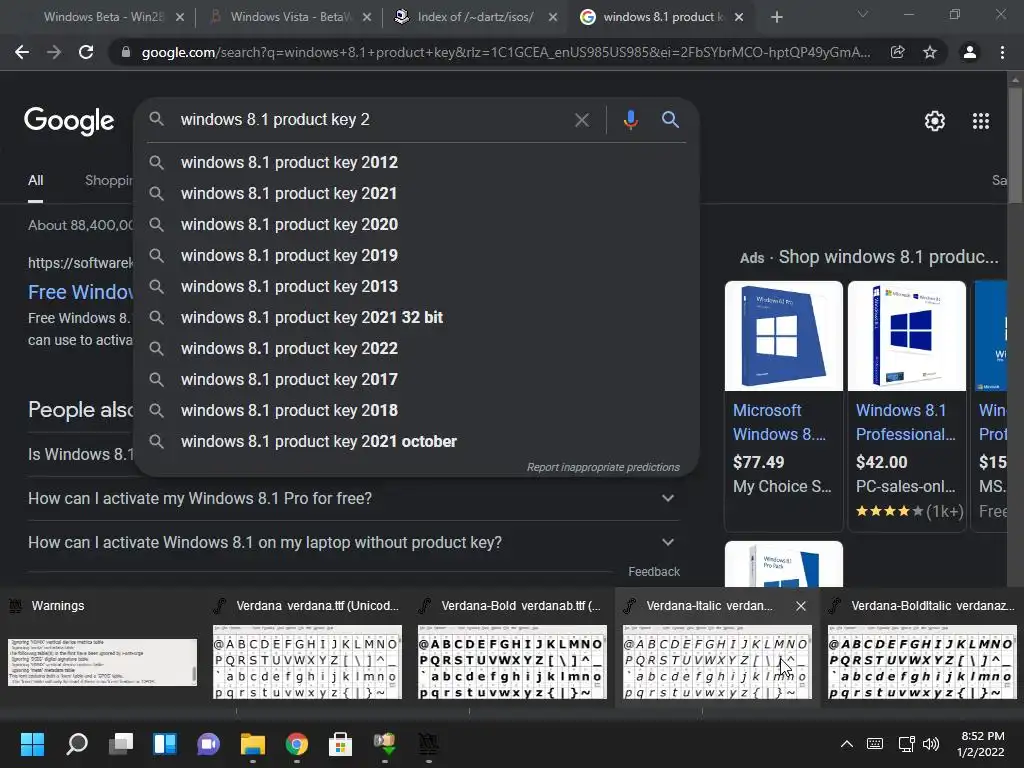Choose suggestion 'windows 8.1 product key 2021'
Image resolution: width=1024 pixels, height=768 pixels.
pyautogui.click(x=417, y=193)
